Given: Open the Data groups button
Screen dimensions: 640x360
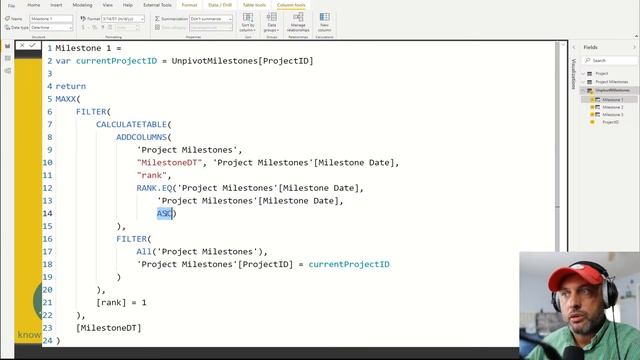Looking at the screenshot, I should tap(271, 22).
